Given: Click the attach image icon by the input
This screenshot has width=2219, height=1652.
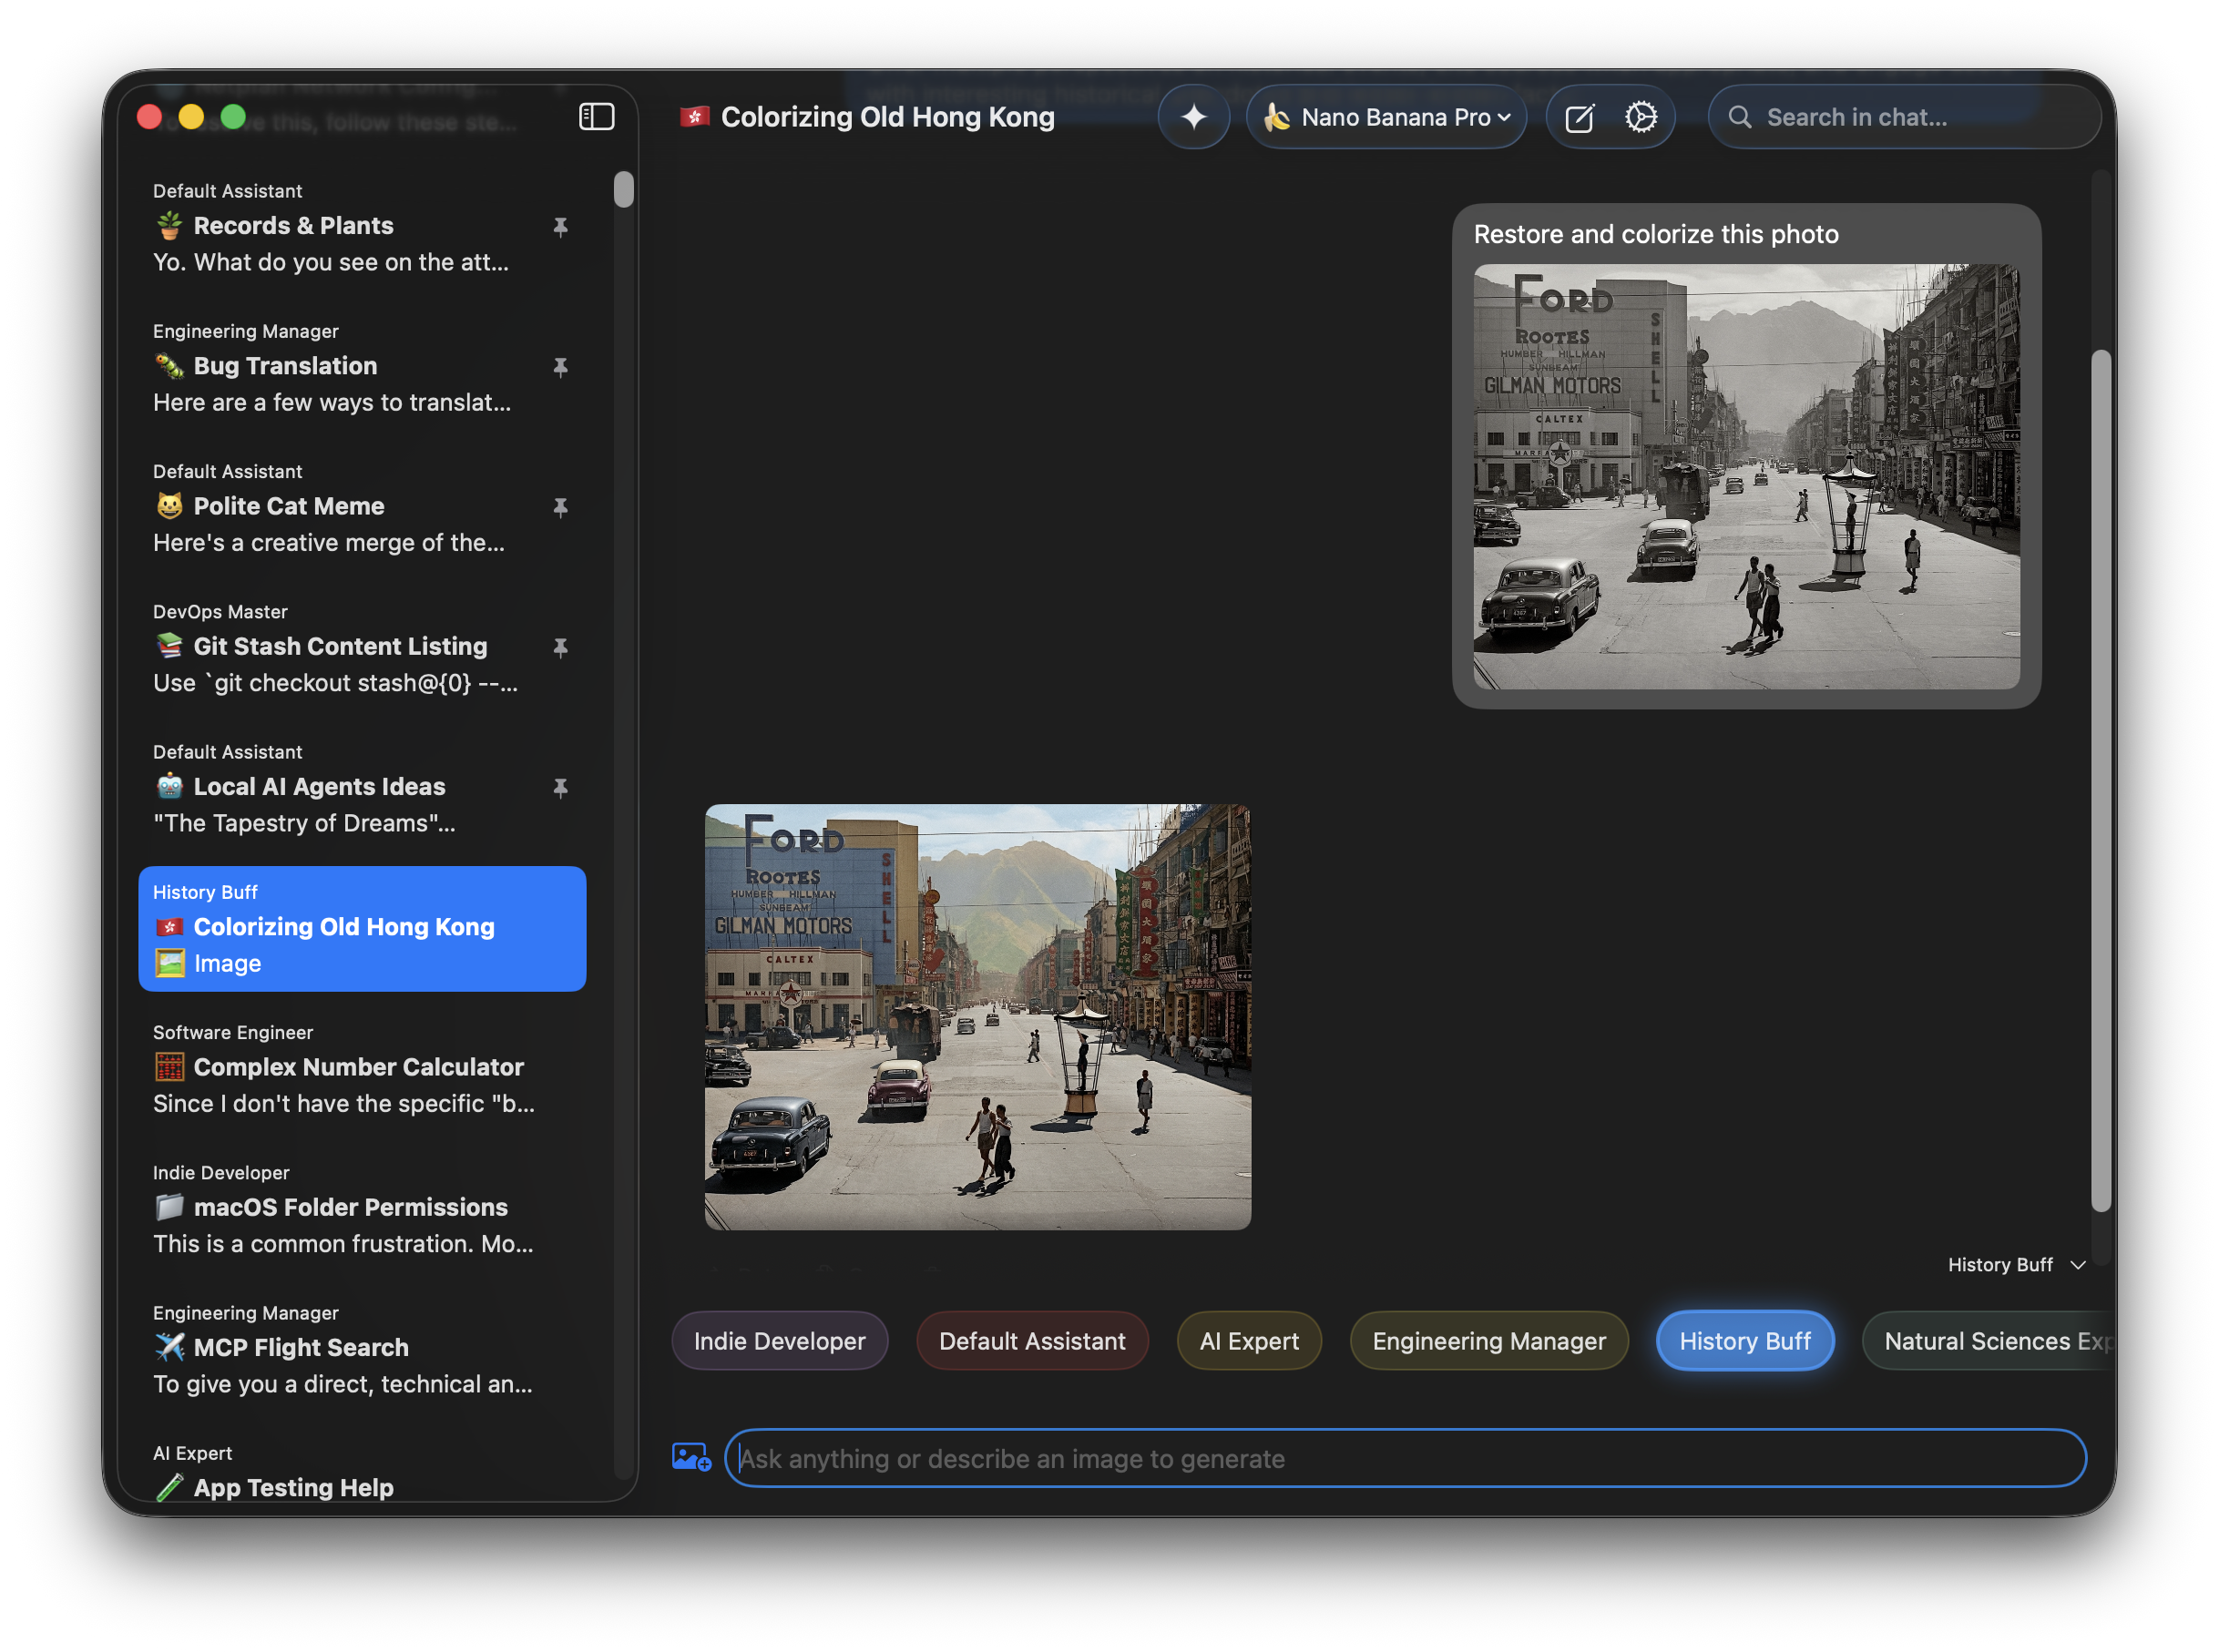Looking at the screenshot, I should tap(691, 1457).
